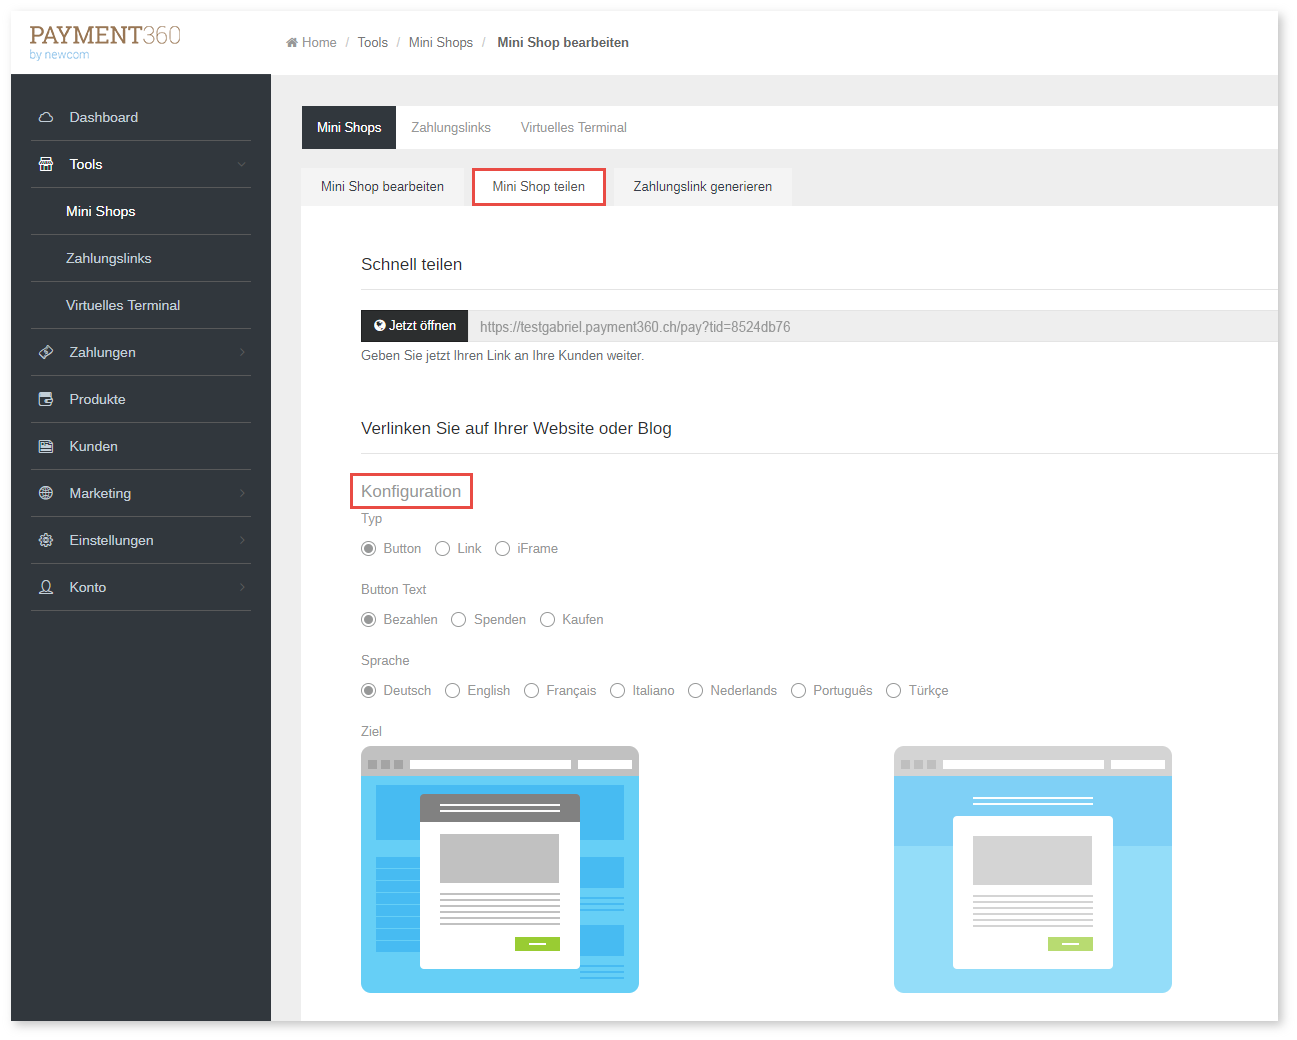Screen dimensions: 1297x1040
Task: Click the Kunden icon in sidebar
Action: [x=46, y=446]
